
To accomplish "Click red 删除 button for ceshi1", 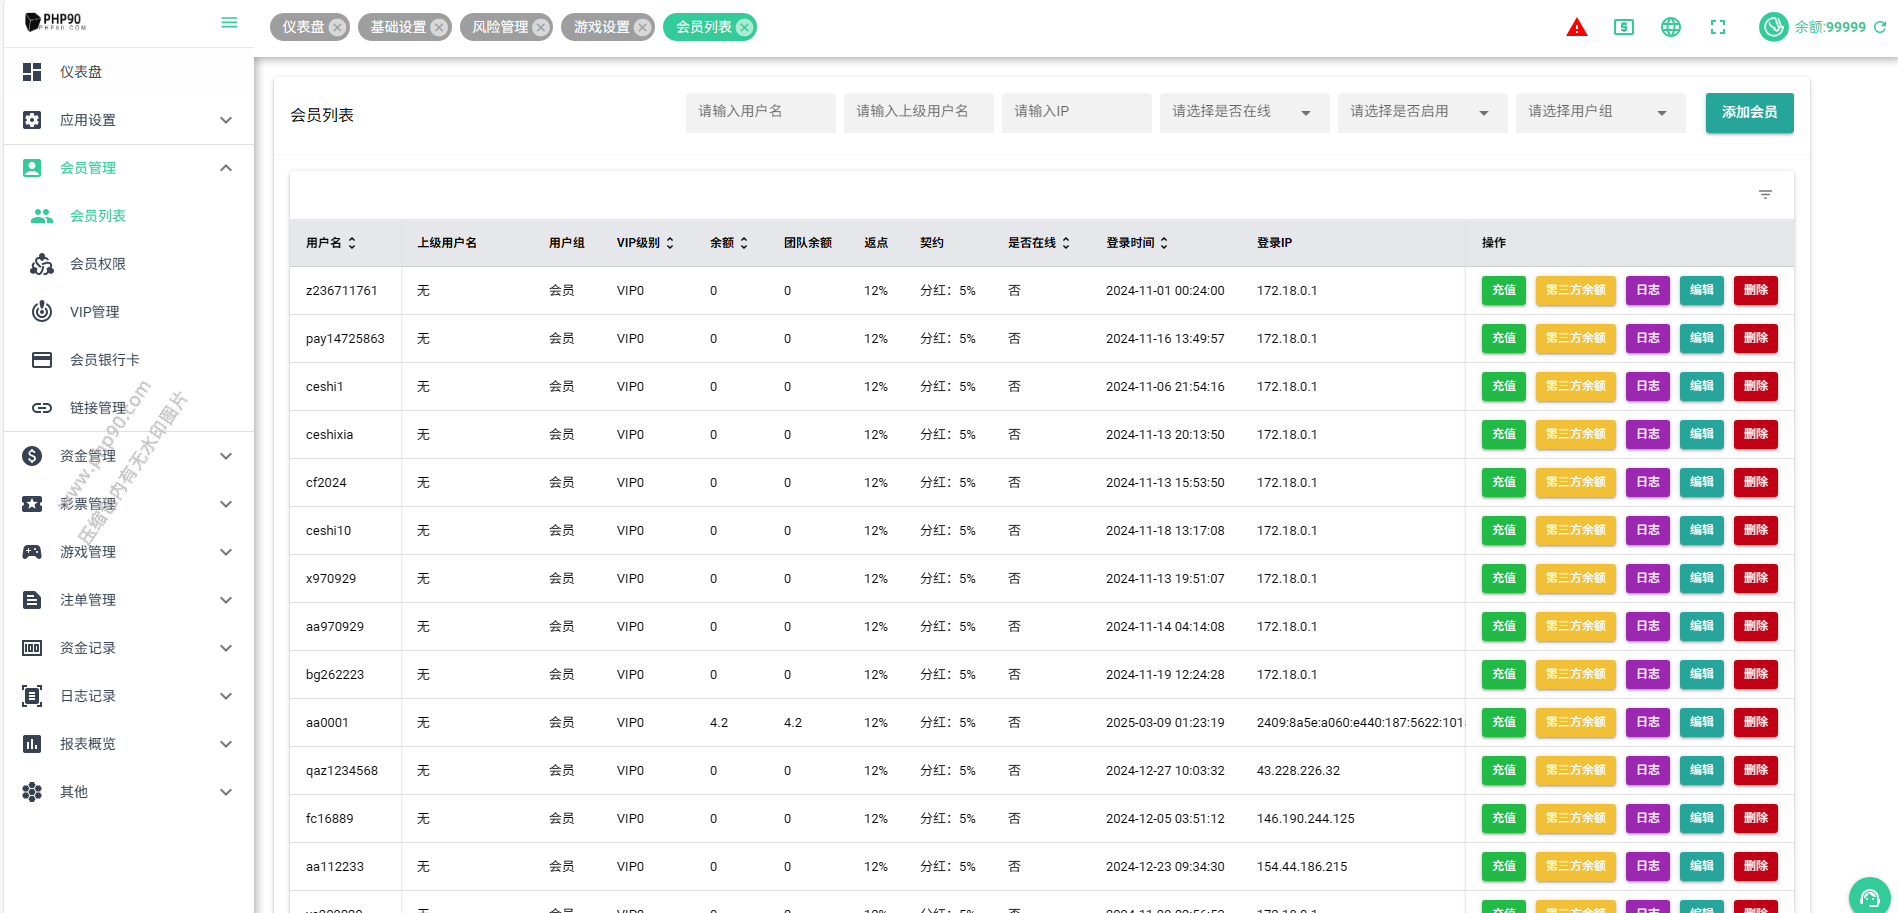I will coord(1755,387).
